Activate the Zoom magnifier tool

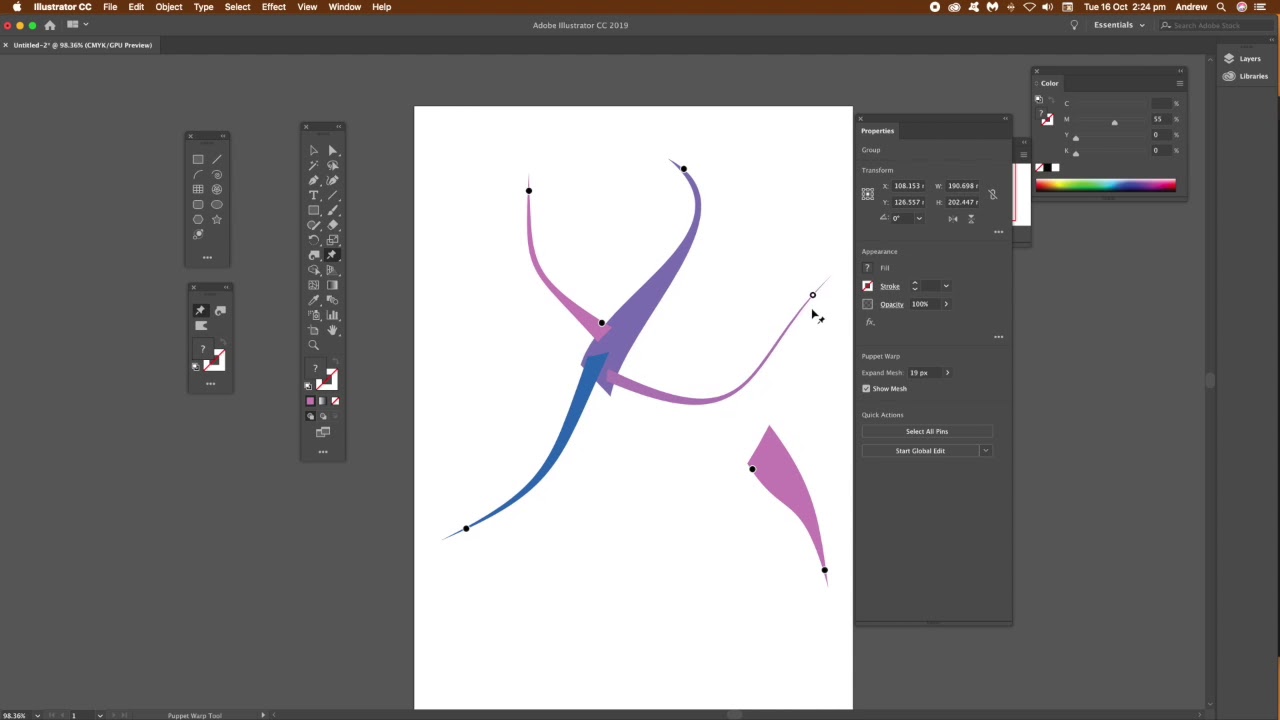[313, 345]
